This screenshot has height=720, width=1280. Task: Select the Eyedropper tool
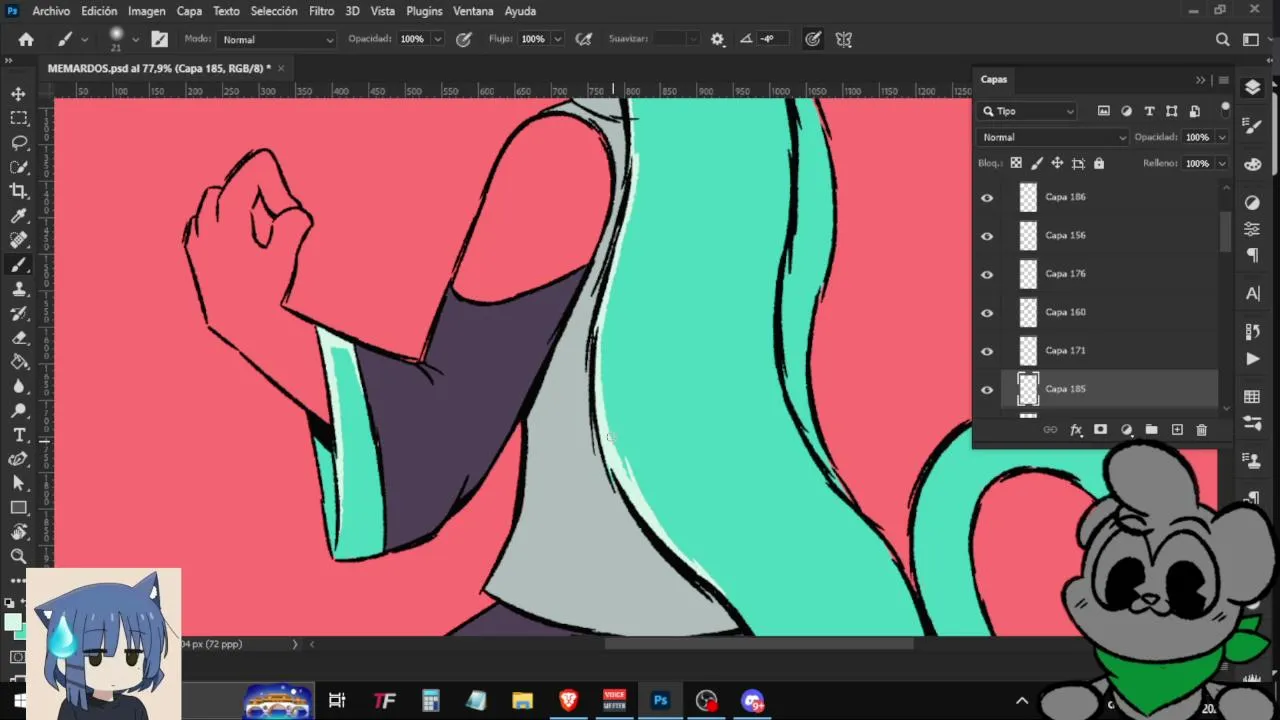18,216
